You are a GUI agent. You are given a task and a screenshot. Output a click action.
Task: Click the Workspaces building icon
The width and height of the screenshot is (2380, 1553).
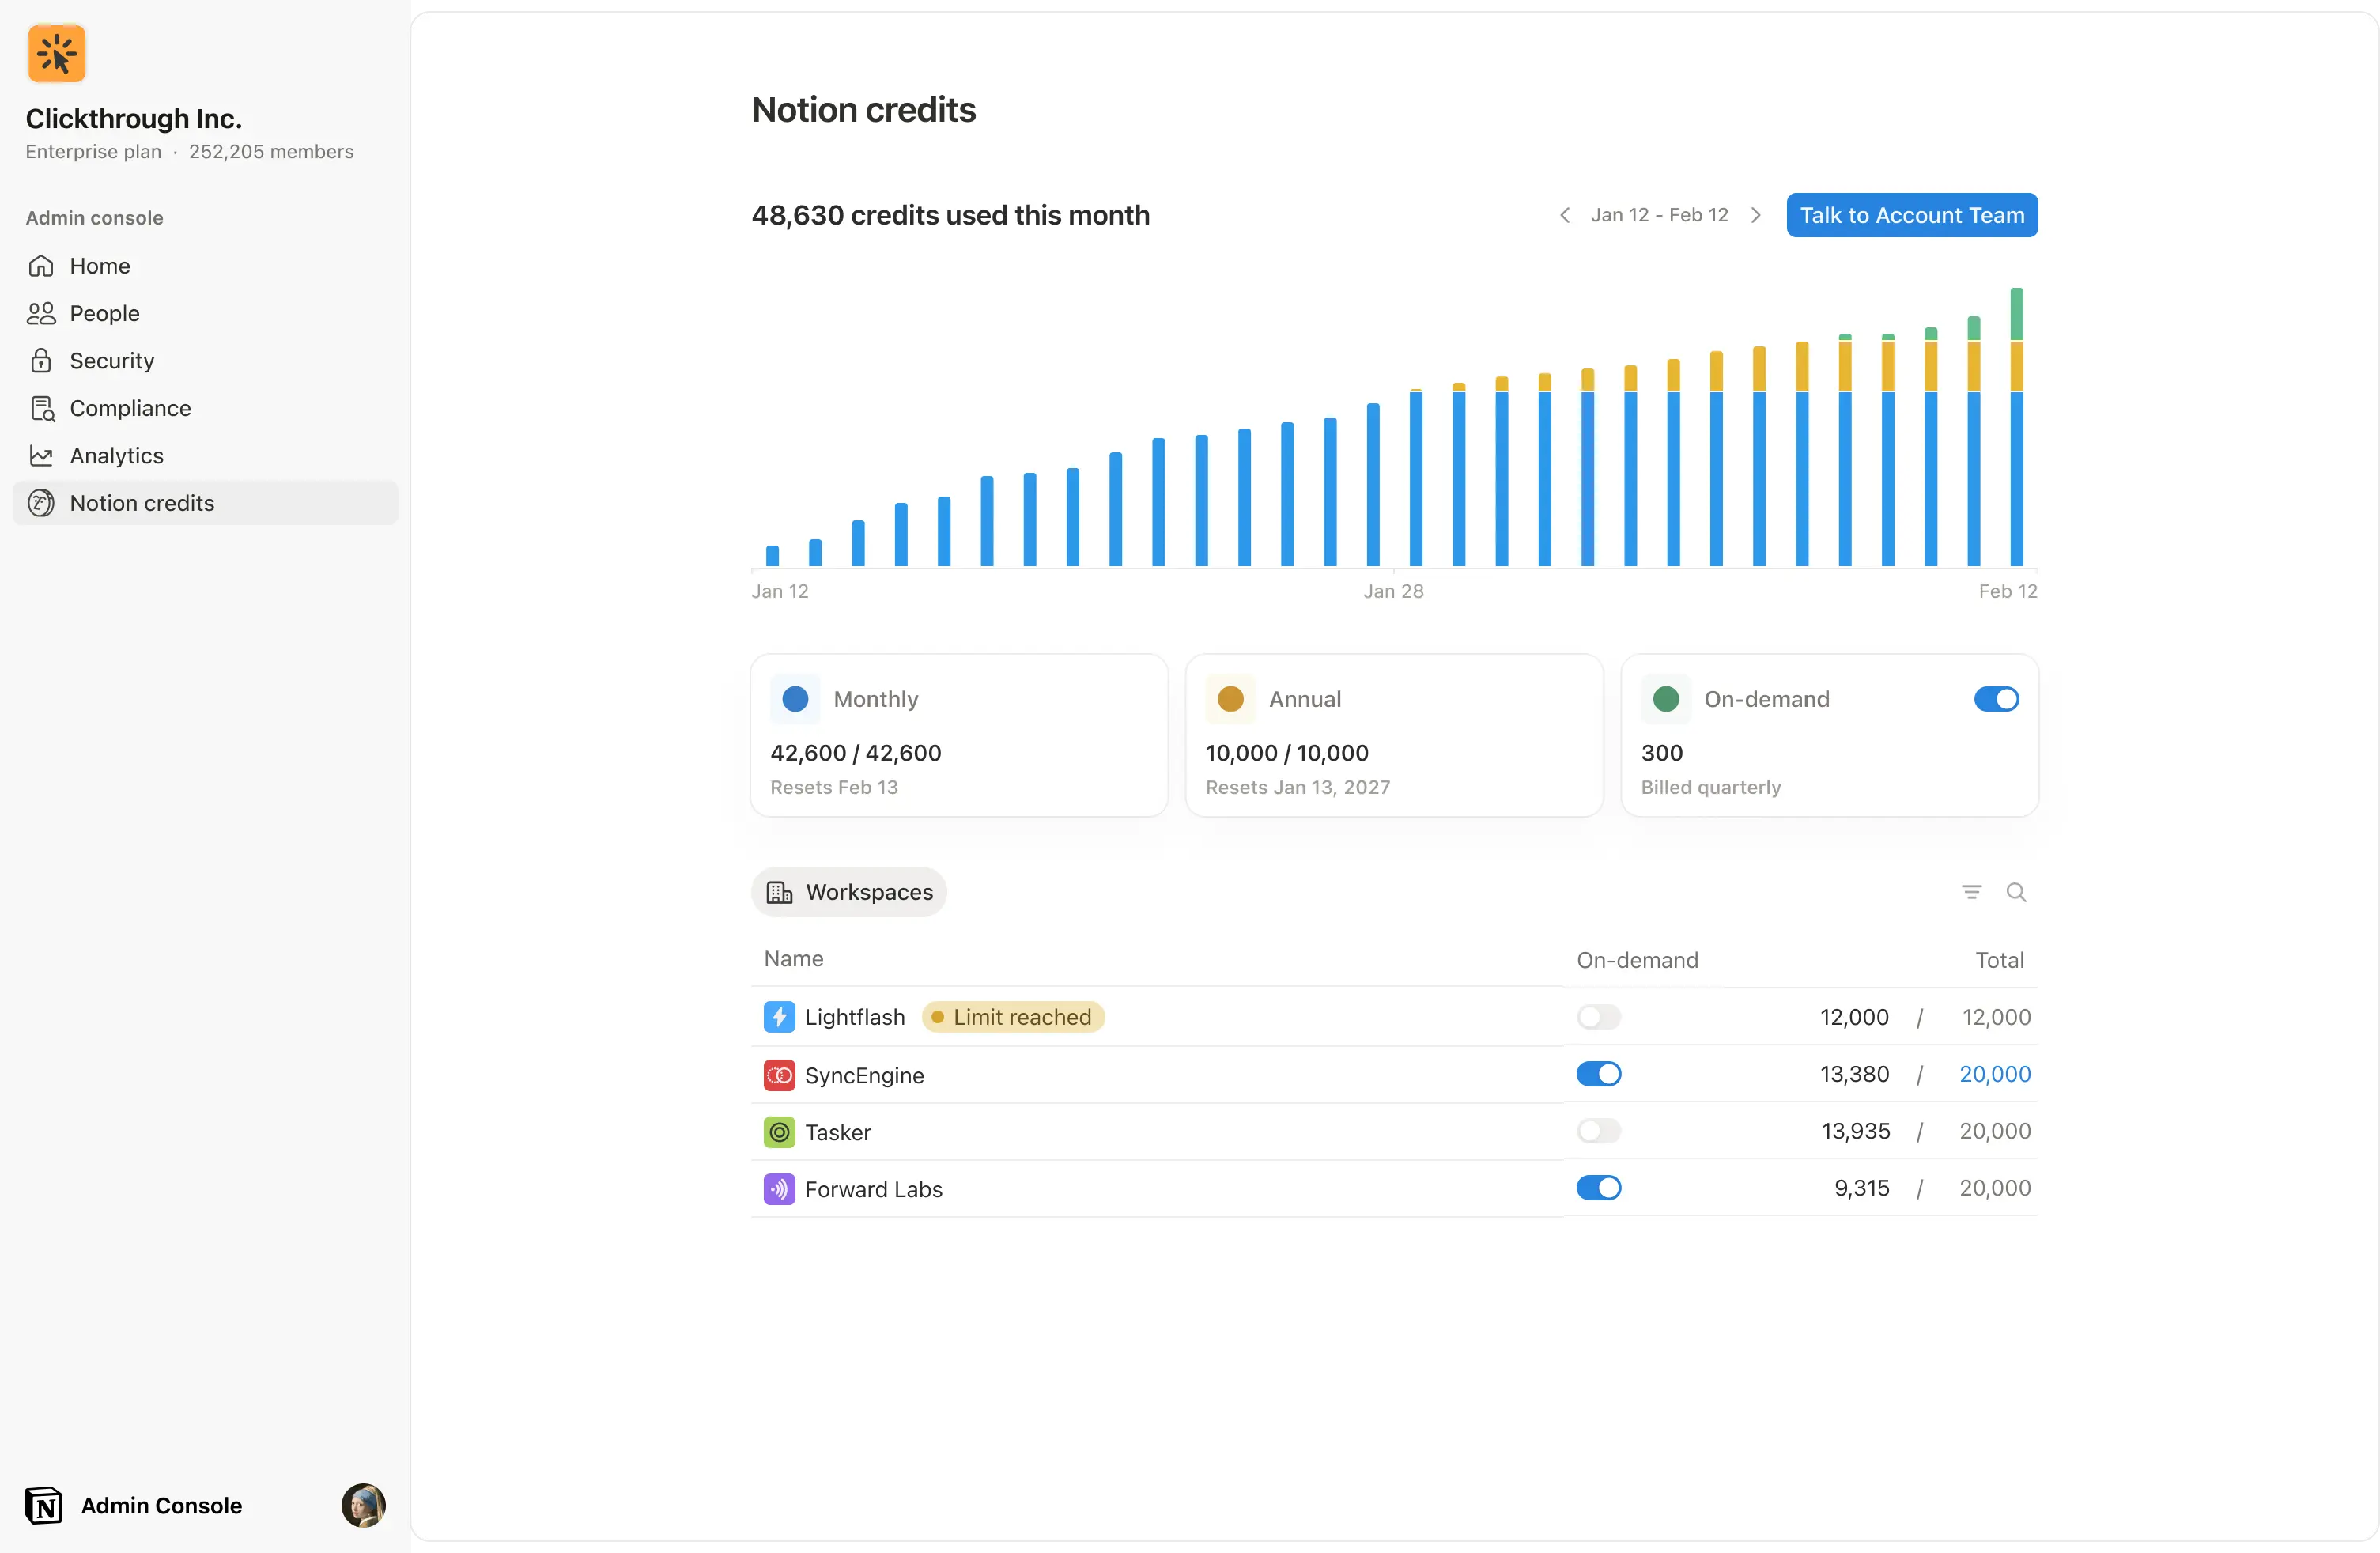[x=780, y=892]
